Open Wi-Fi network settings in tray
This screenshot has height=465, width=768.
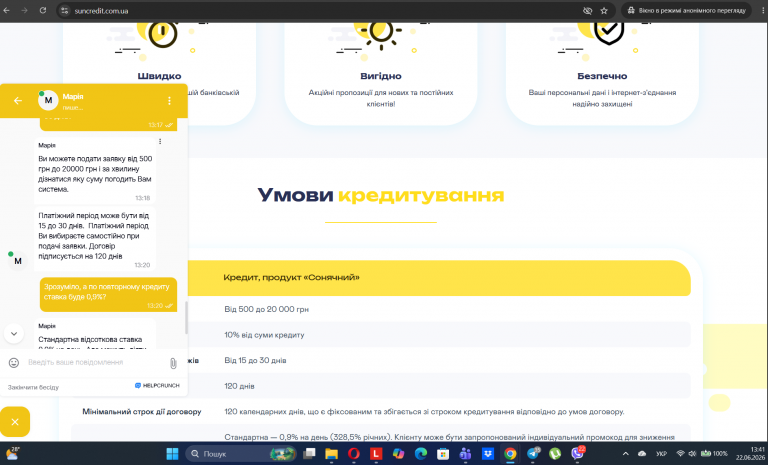click(x=680, y=454)
